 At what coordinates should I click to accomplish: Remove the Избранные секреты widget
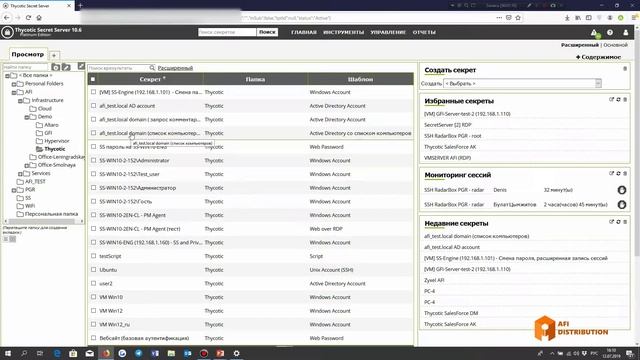pyautogui.click(x=624, y=100)
